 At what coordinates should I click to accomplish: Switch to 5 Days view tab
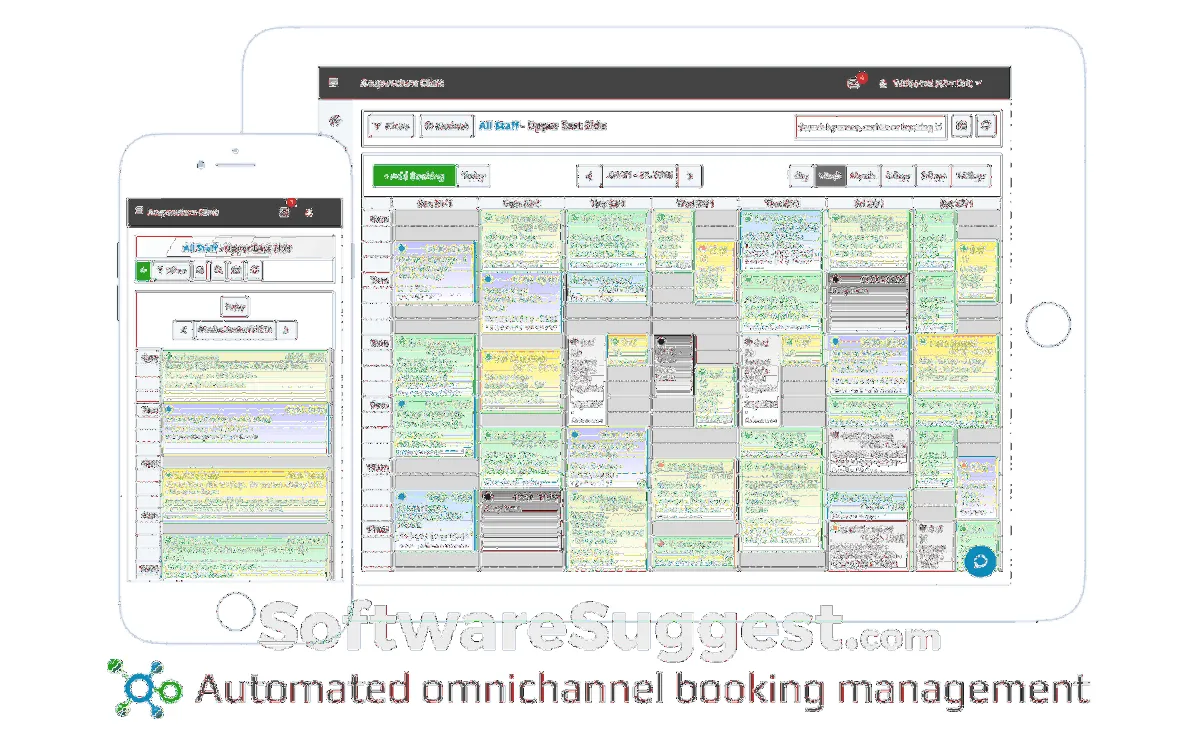933,176
